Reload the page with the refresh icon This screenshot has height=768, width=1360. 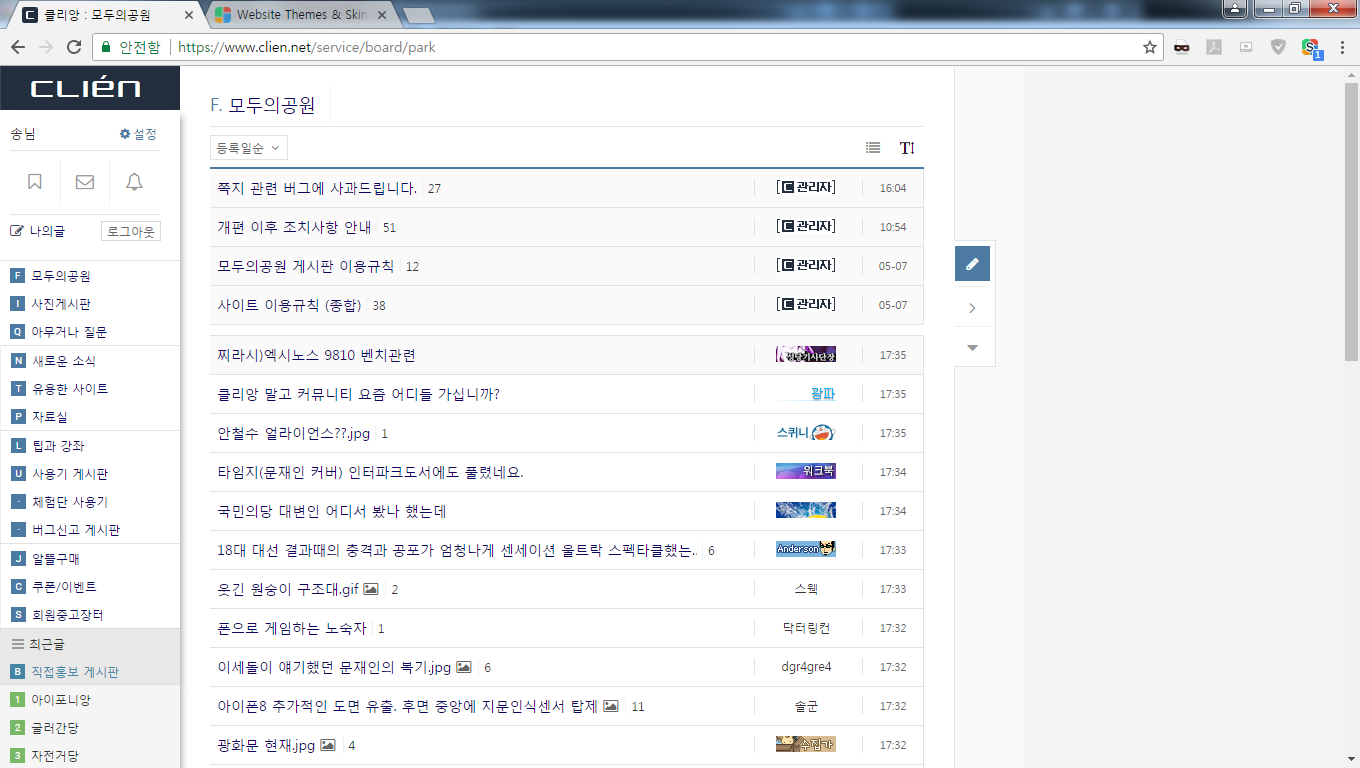click(73, 46)
